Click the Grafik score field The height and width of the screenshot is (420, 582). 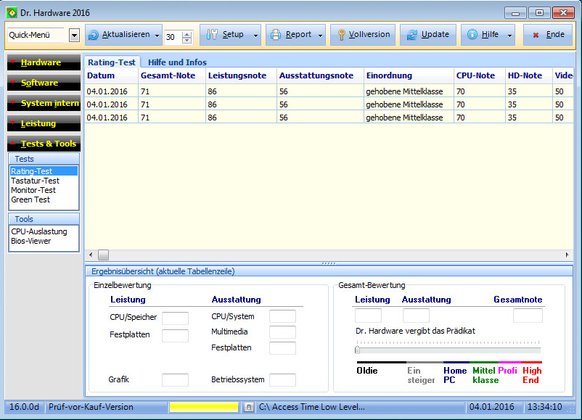coord(175,380)
